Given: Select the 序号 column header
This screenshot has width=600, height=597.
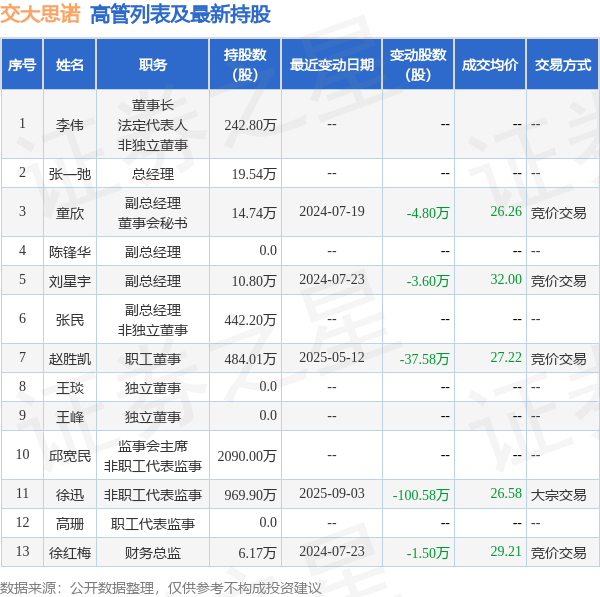Looking at the screenshot, I should pyautogui.click(x=22, y=64).
